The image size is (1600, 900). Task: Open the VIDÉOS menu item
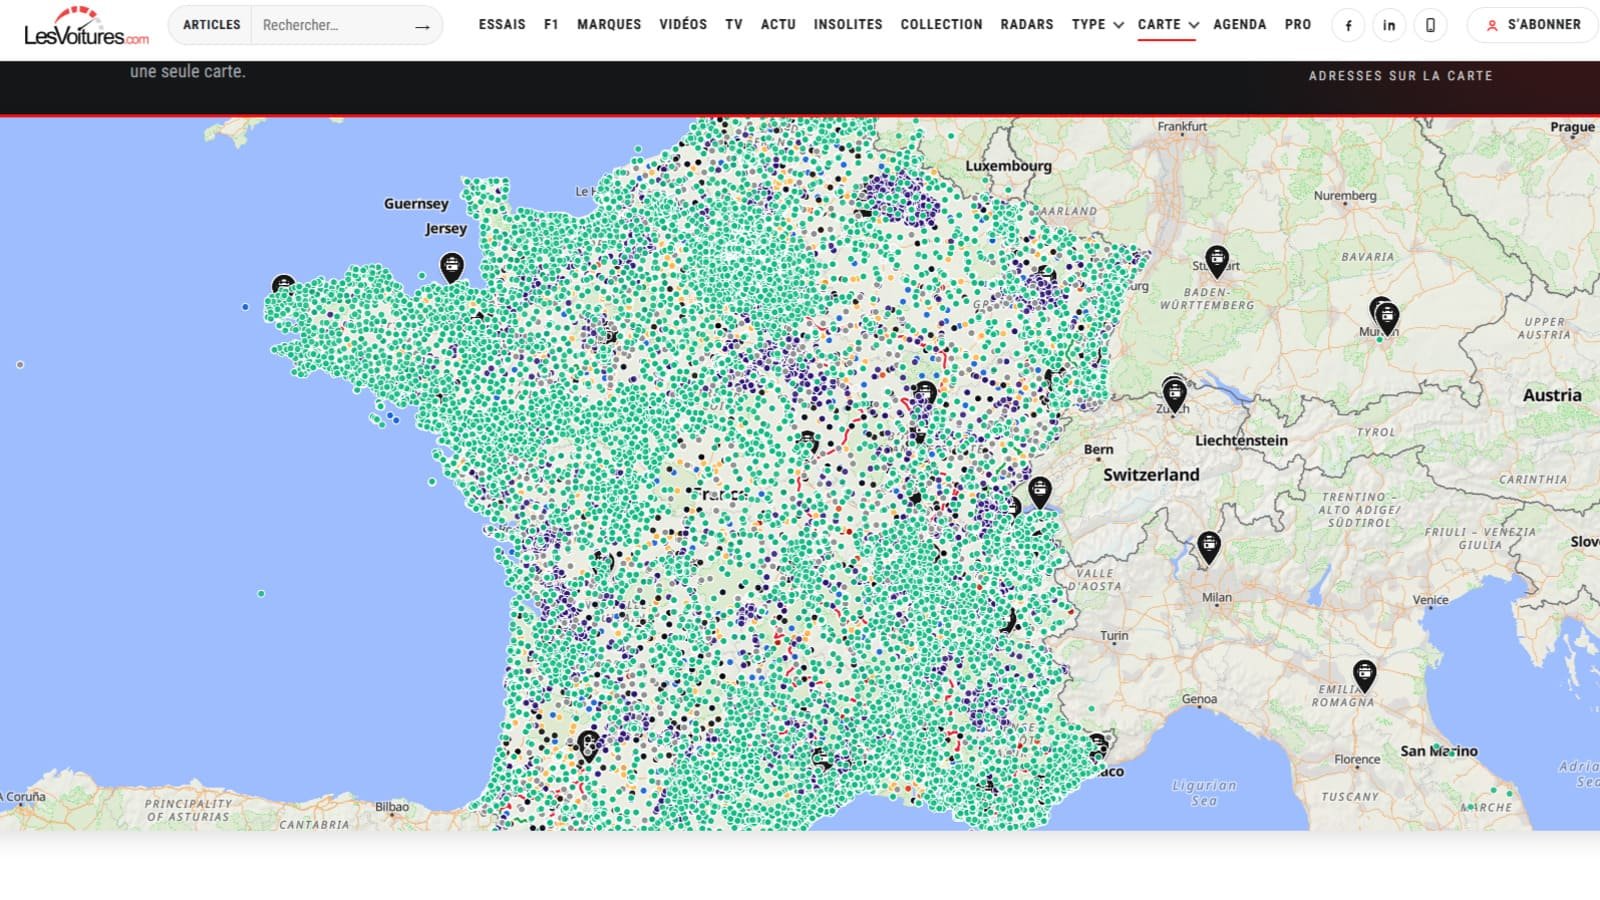[x=683, y=24]
